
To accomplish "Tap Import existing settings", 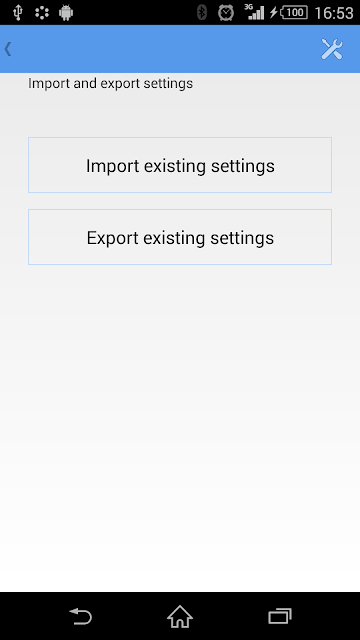I will (180, 165).
